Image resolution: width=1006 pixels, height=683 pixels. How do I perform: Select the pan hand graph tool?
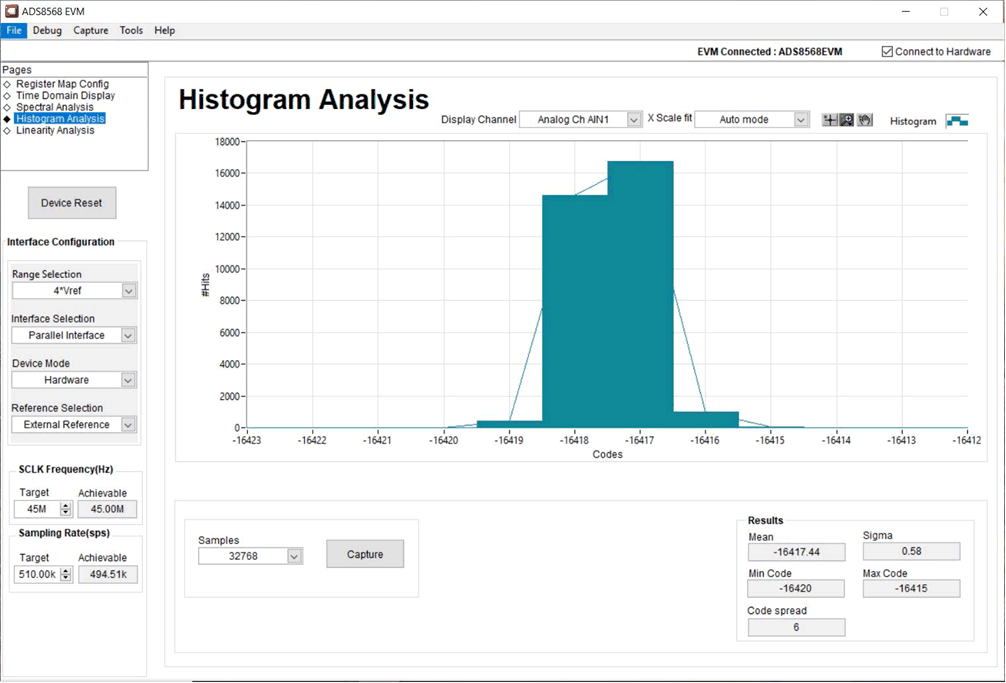coord(865,120)
